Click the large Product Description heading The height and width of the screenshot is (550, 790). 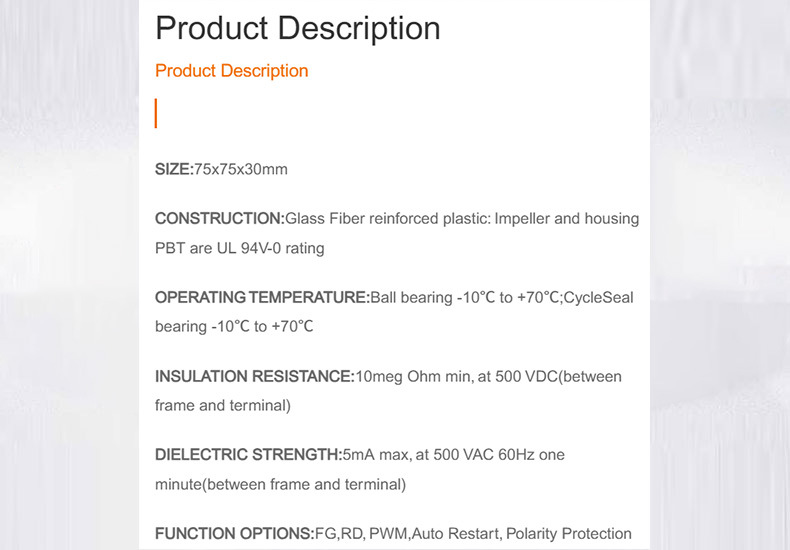[298, 28]
